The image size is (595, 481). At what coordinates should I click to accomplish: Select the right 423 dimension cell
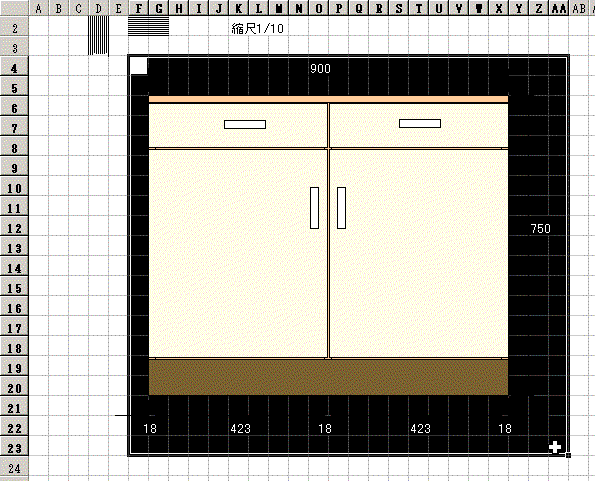tap(420, 429)
